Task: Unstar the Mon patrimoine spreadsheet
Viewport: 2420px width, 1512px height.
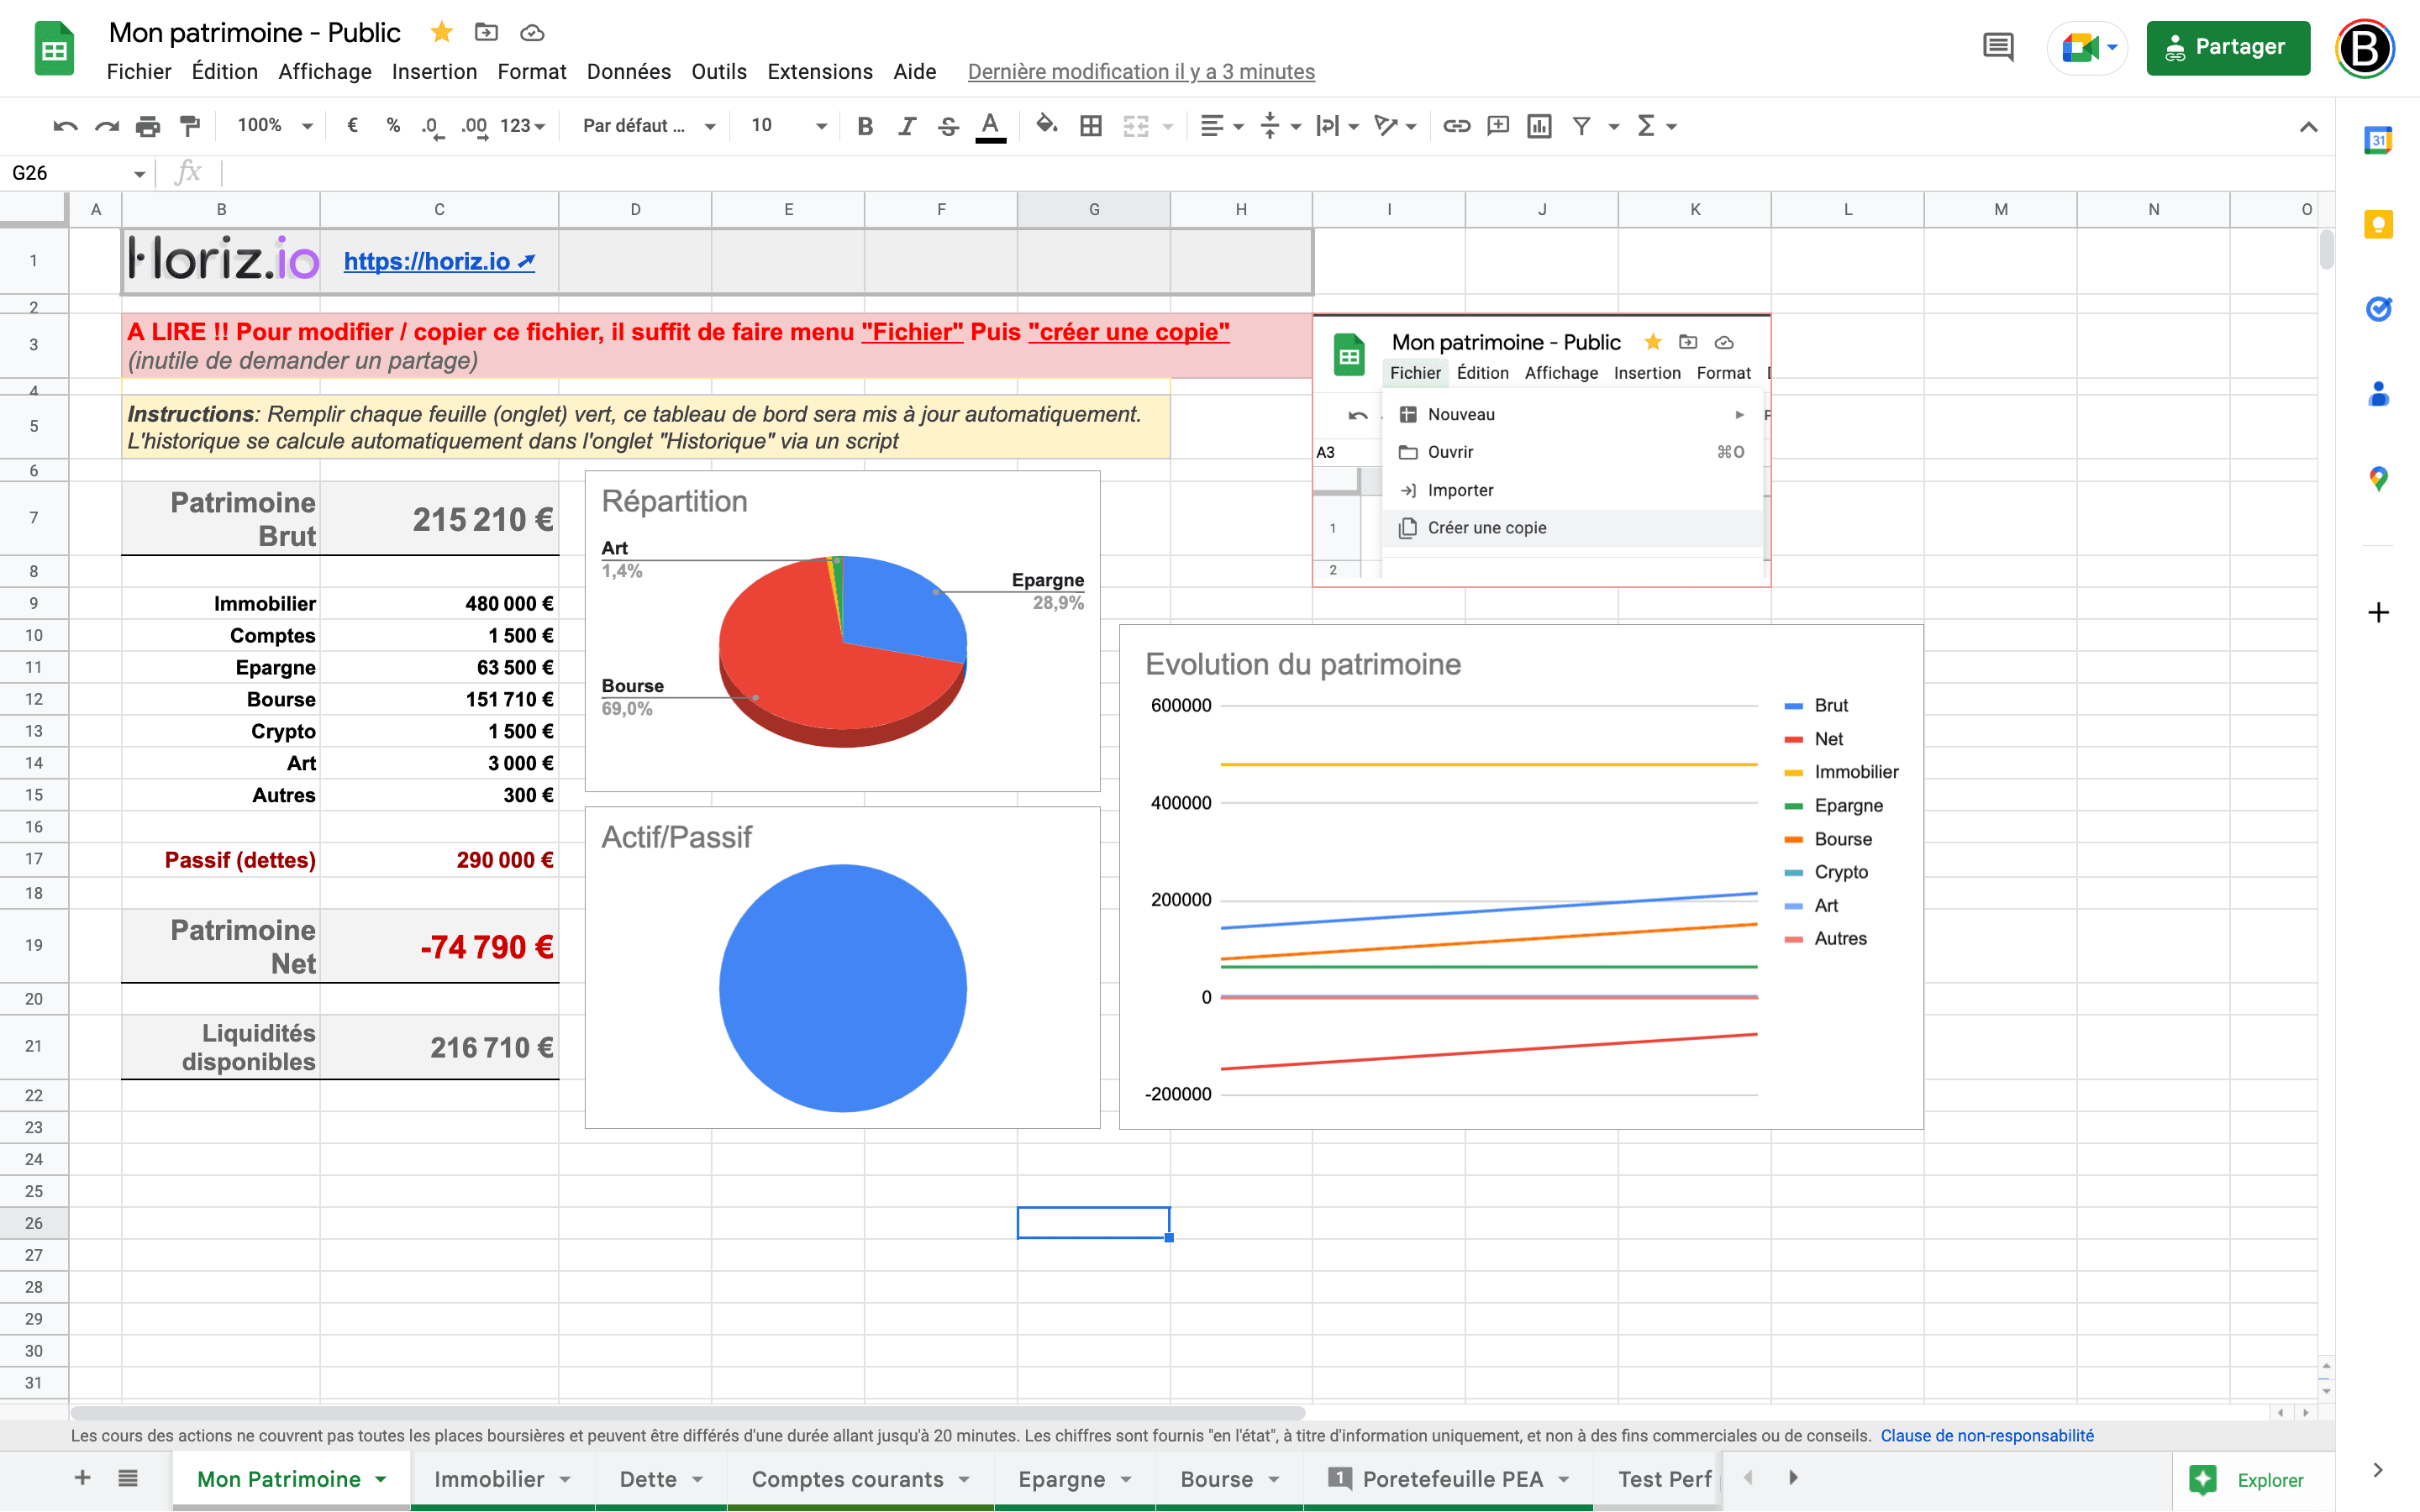Action: pos(441,32)
